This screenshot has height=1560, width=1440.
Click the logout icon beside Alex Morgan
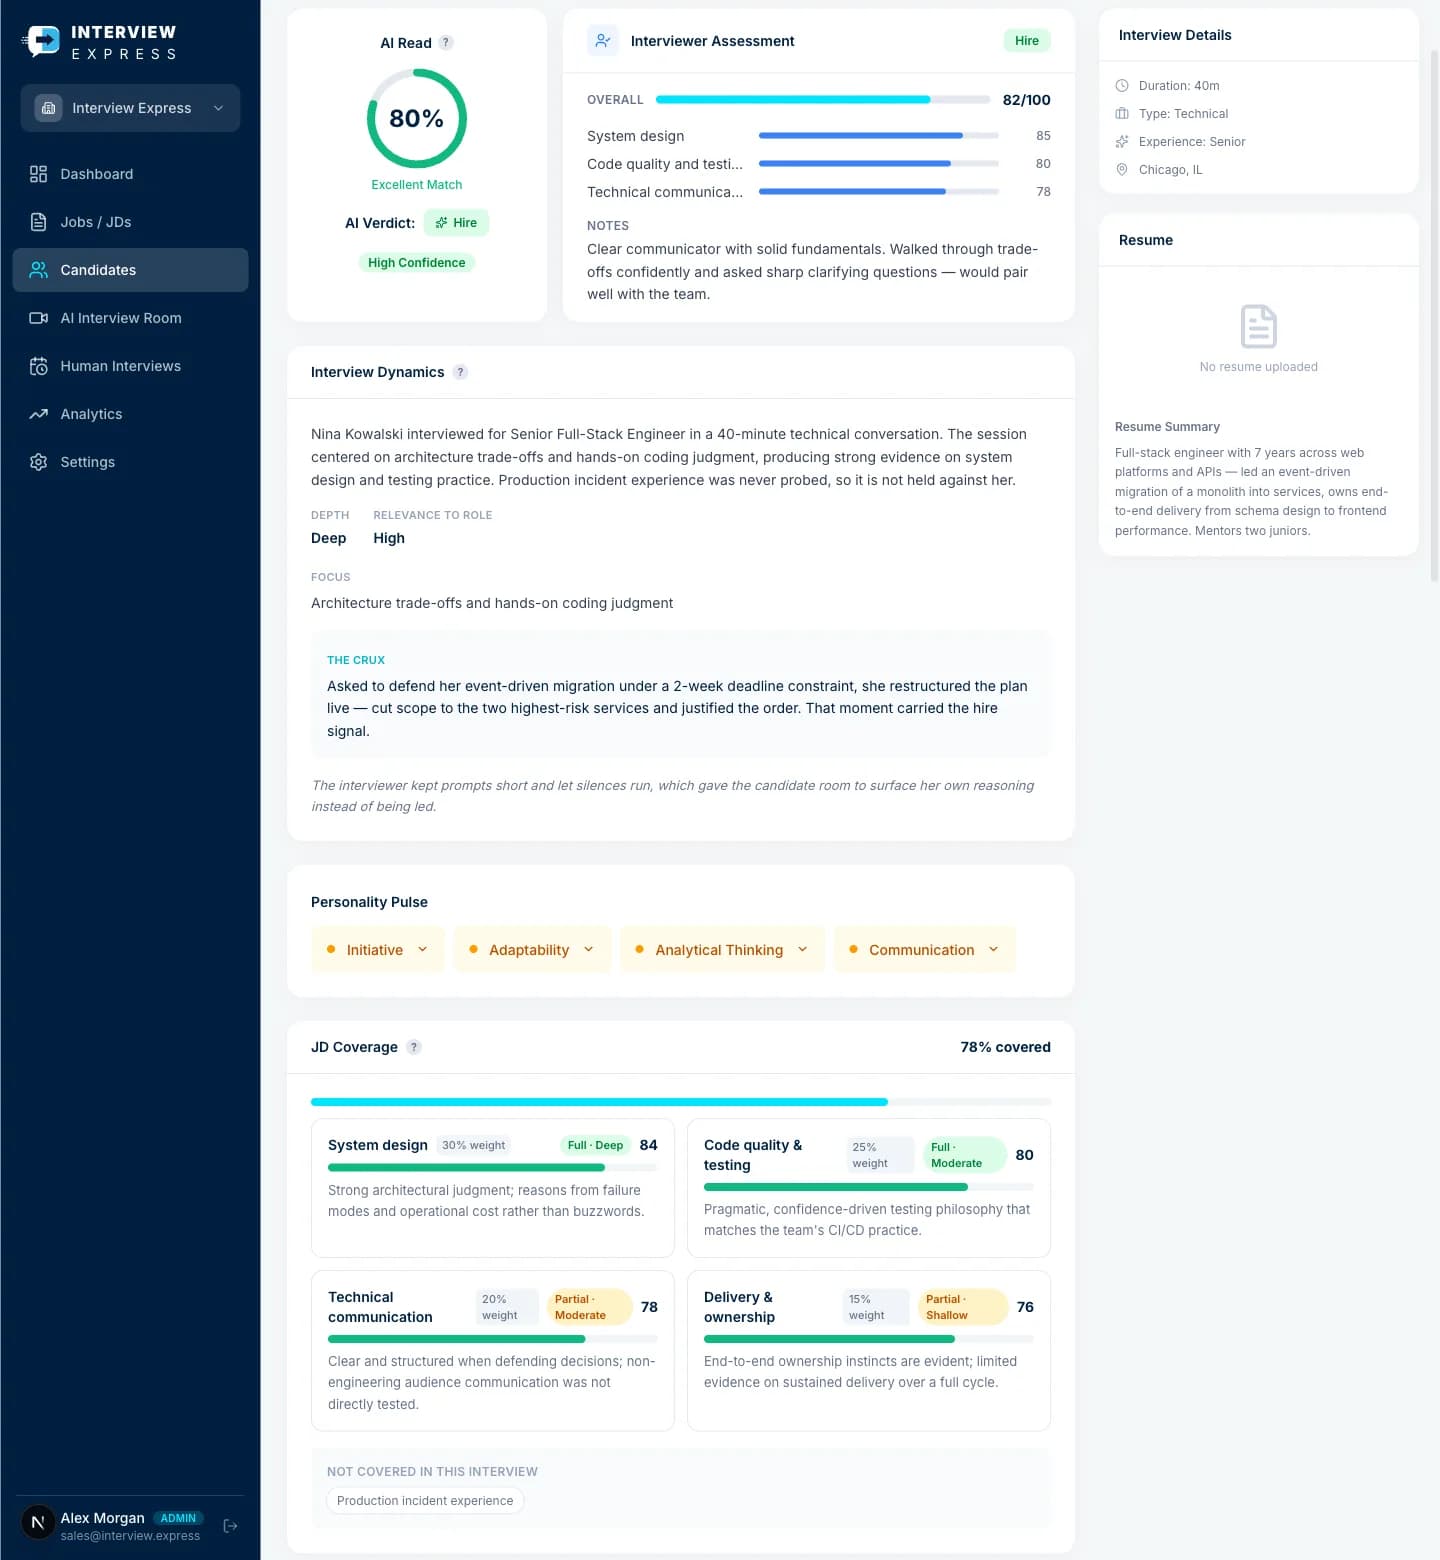(x=230, y=1526)
